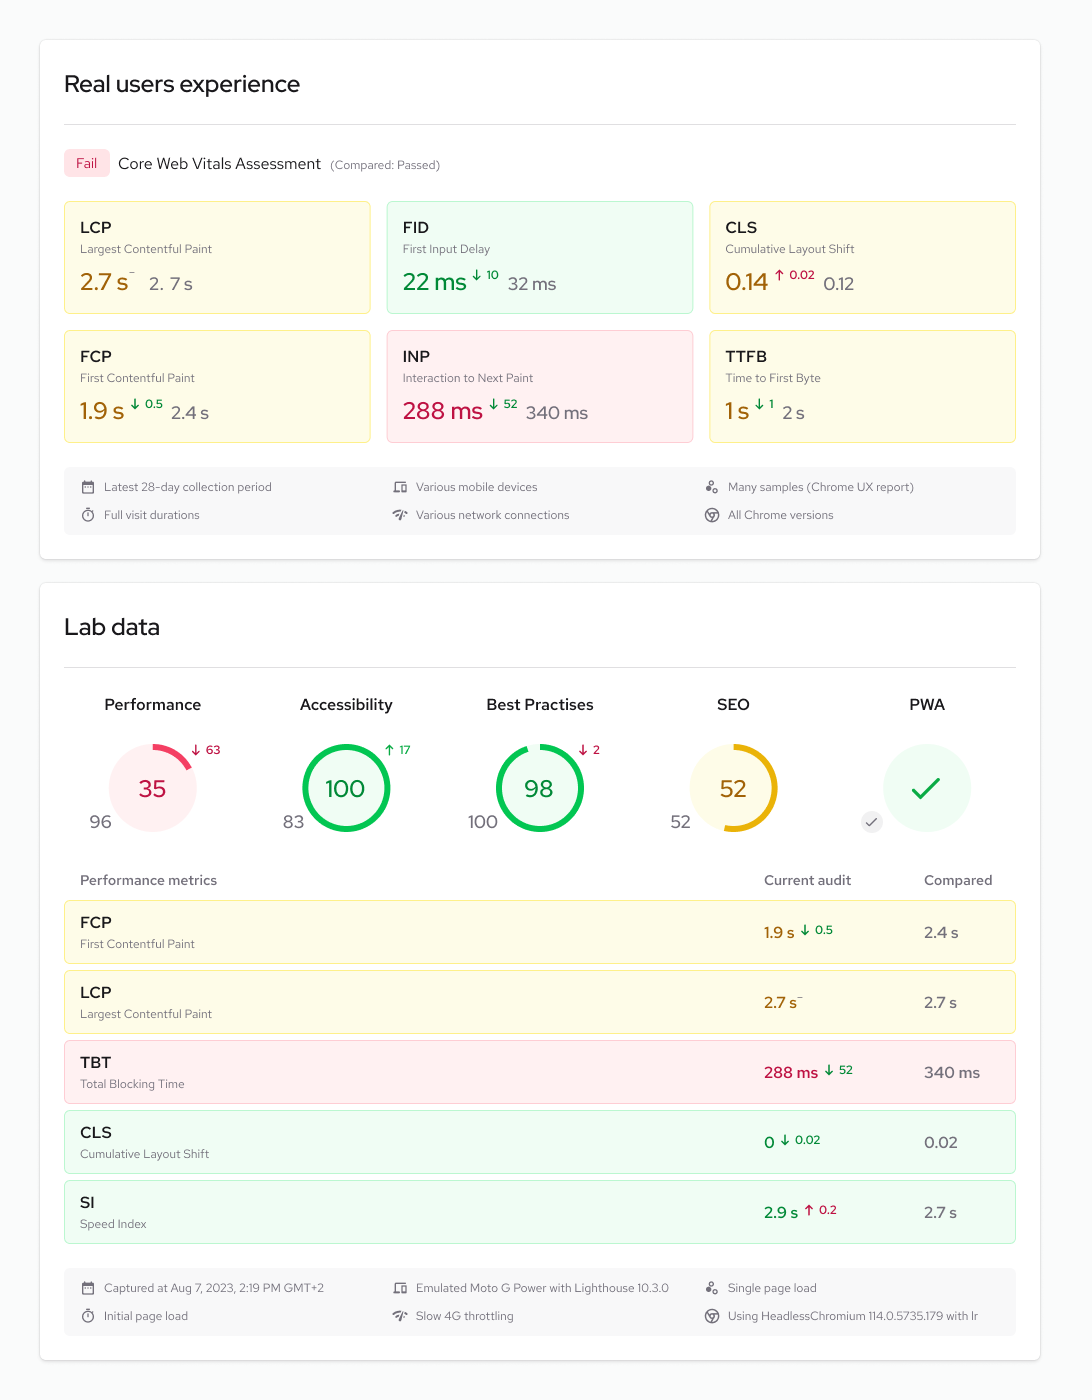
Task: Click the globe icon next to Using HeadlessChromium
Action: click(712, 1316)
